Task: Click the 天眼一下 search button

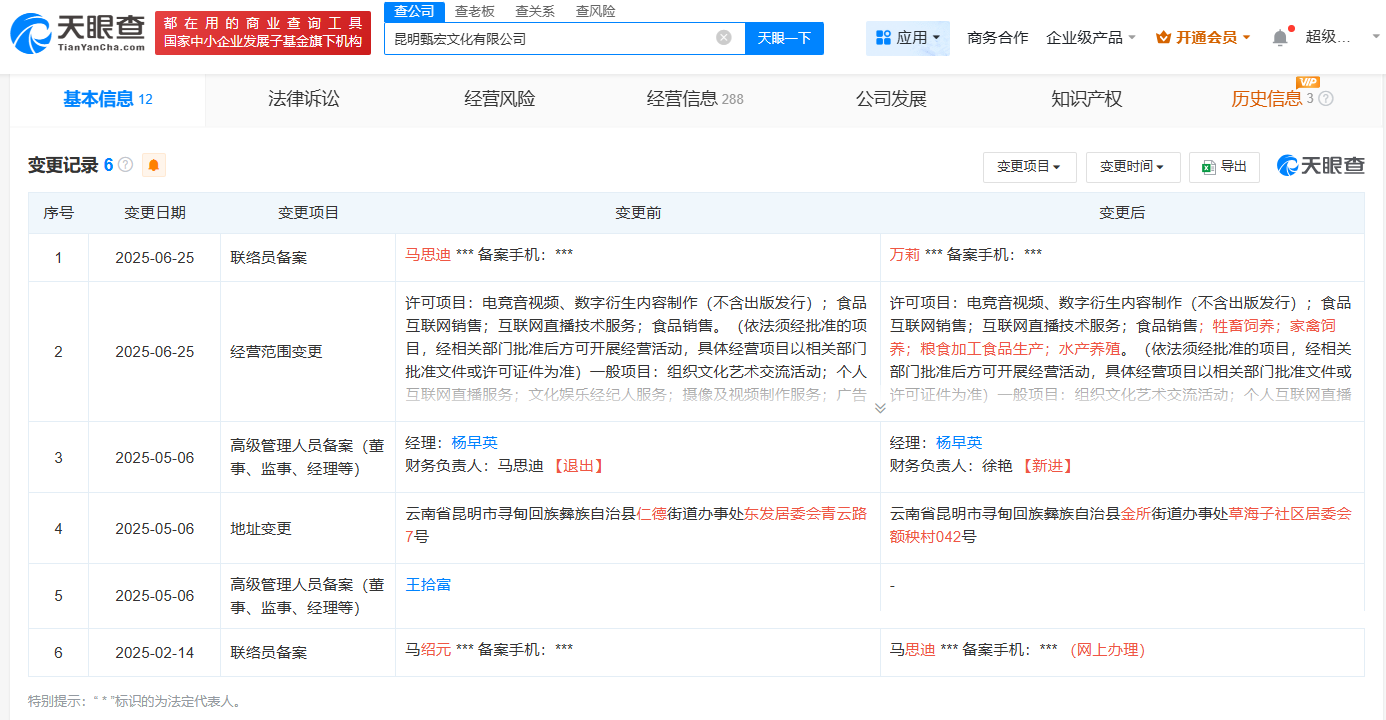Action: coord(784,38)
